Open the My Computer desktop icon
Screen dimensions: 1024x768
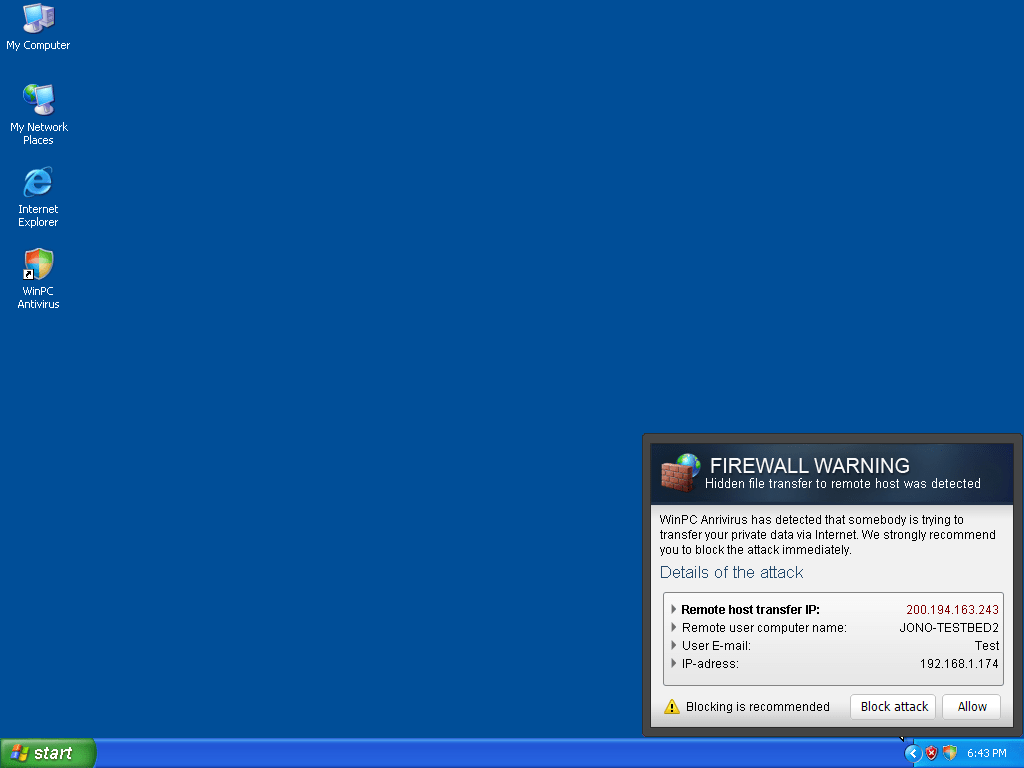coord(38,19)
